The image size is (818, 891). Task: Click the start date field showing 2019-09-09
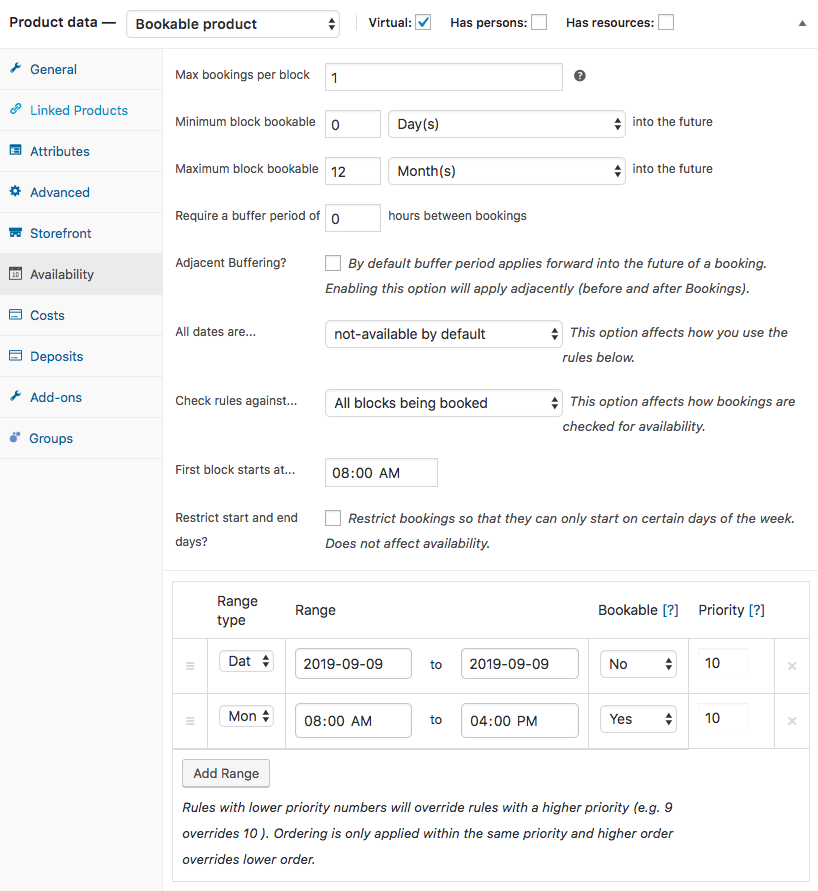(353, 664)
